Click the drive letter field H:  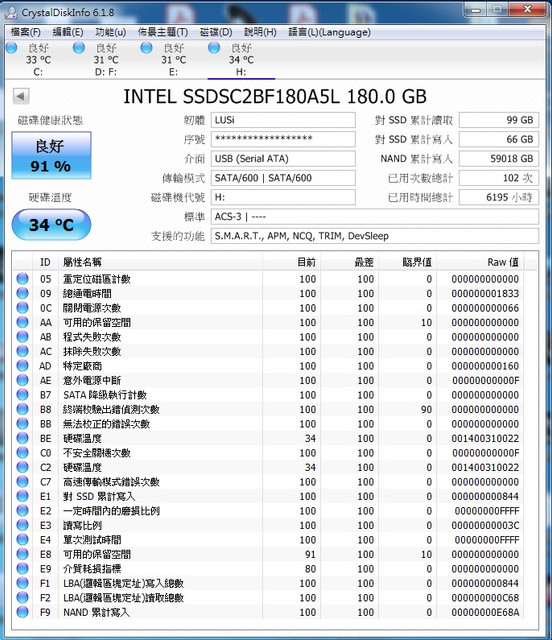coord(283,197)
